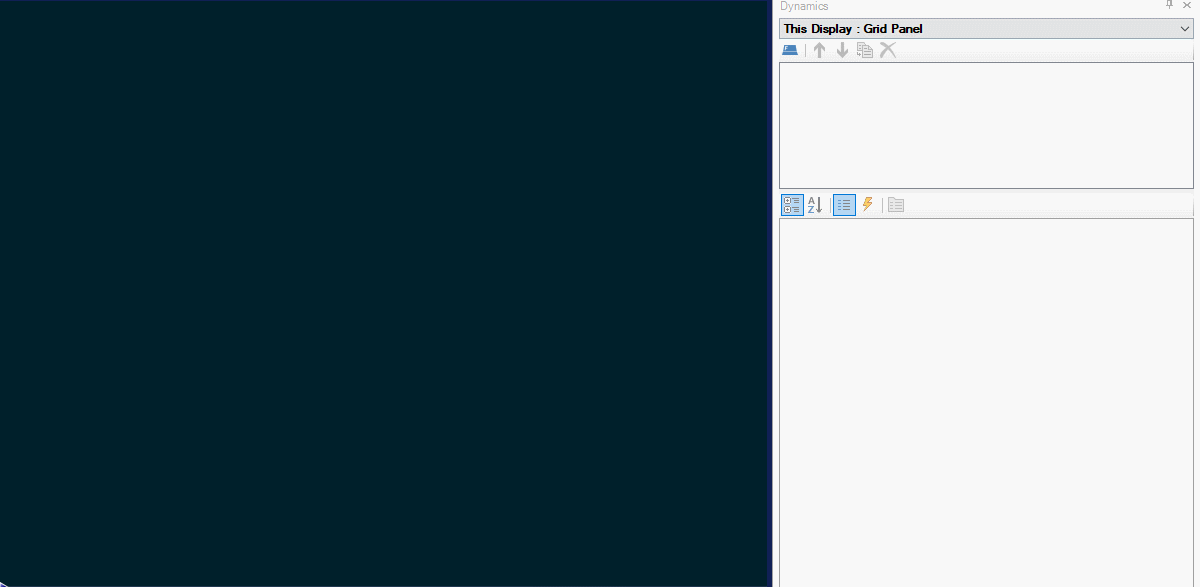1200x587 pixels.
Task: Toggle the Properties list button
Action: pyautogui.click(x=844, y=205)
